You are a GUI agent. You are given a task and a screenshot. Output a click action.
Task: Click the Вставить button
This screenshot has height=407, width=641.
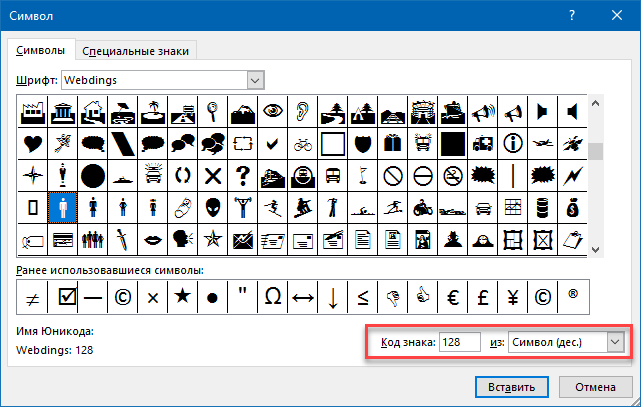coord(511,387)
